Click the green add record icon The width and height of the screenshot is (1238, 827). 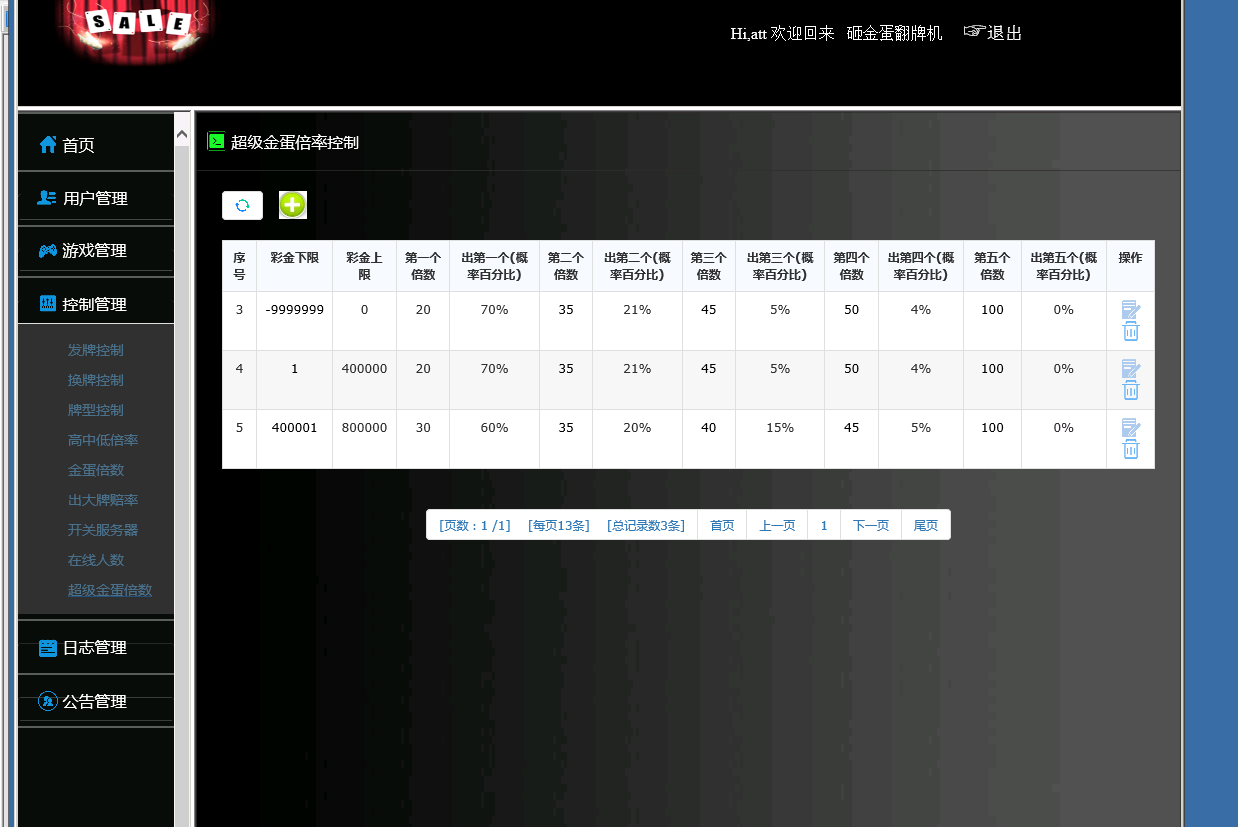292,205
